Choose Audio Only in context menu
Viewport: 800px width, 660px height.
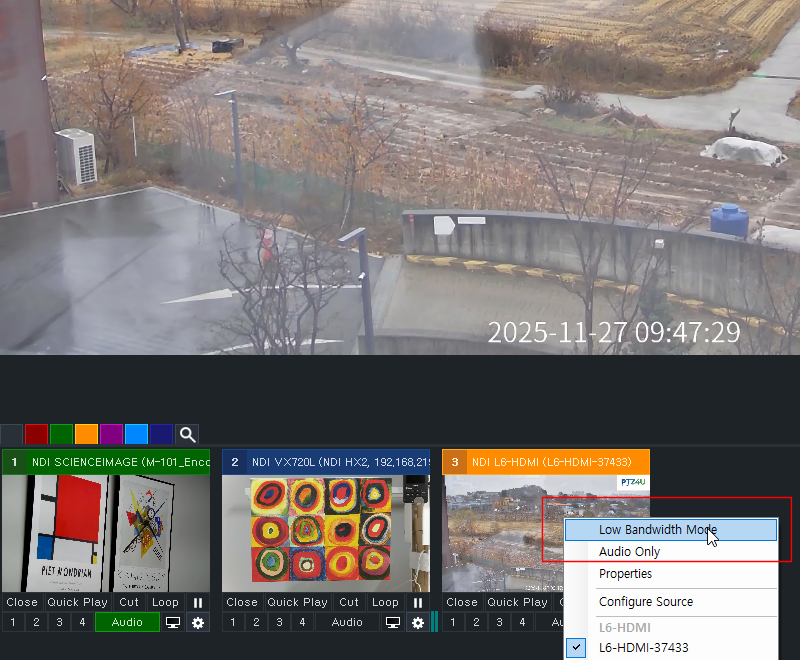[671, 551]
